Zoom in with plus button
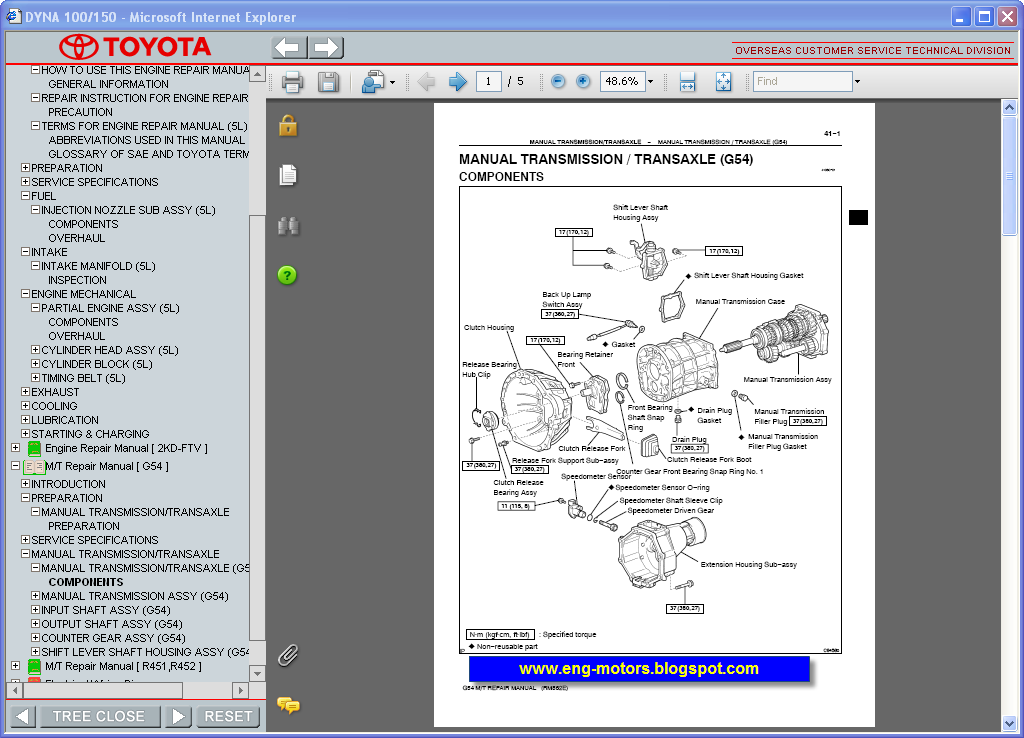The image size is (1024, 738). (583, 81)
